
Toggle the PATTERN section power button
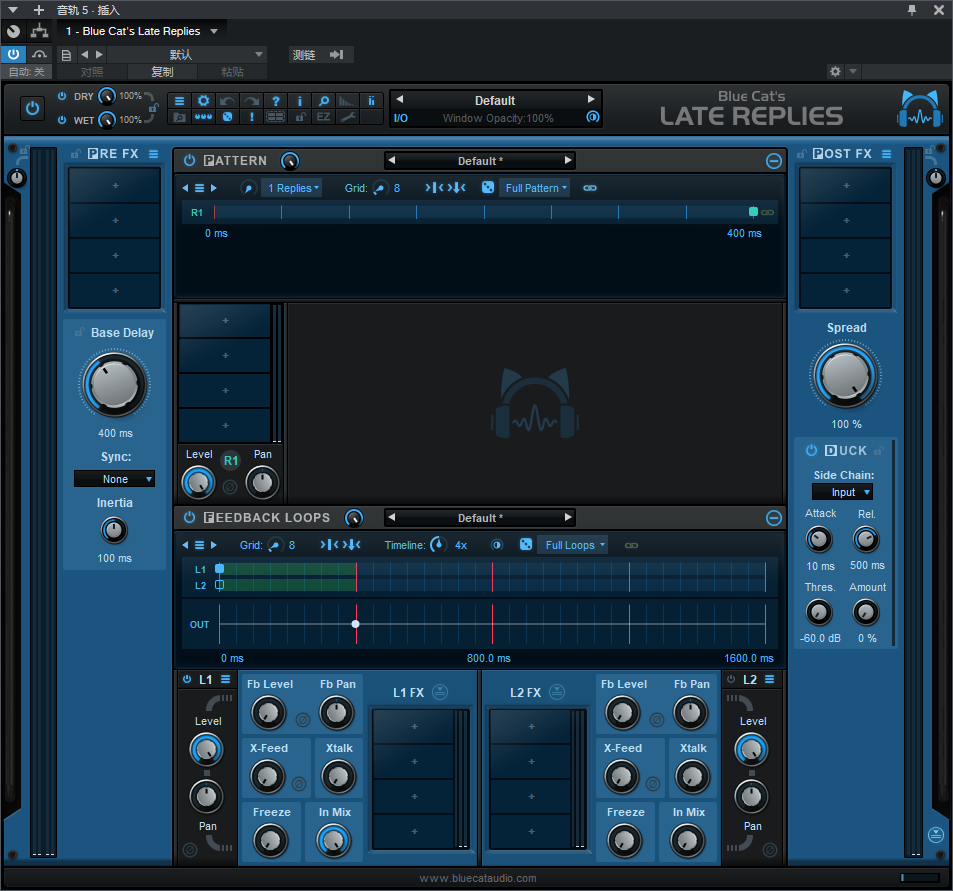[190, 160]
